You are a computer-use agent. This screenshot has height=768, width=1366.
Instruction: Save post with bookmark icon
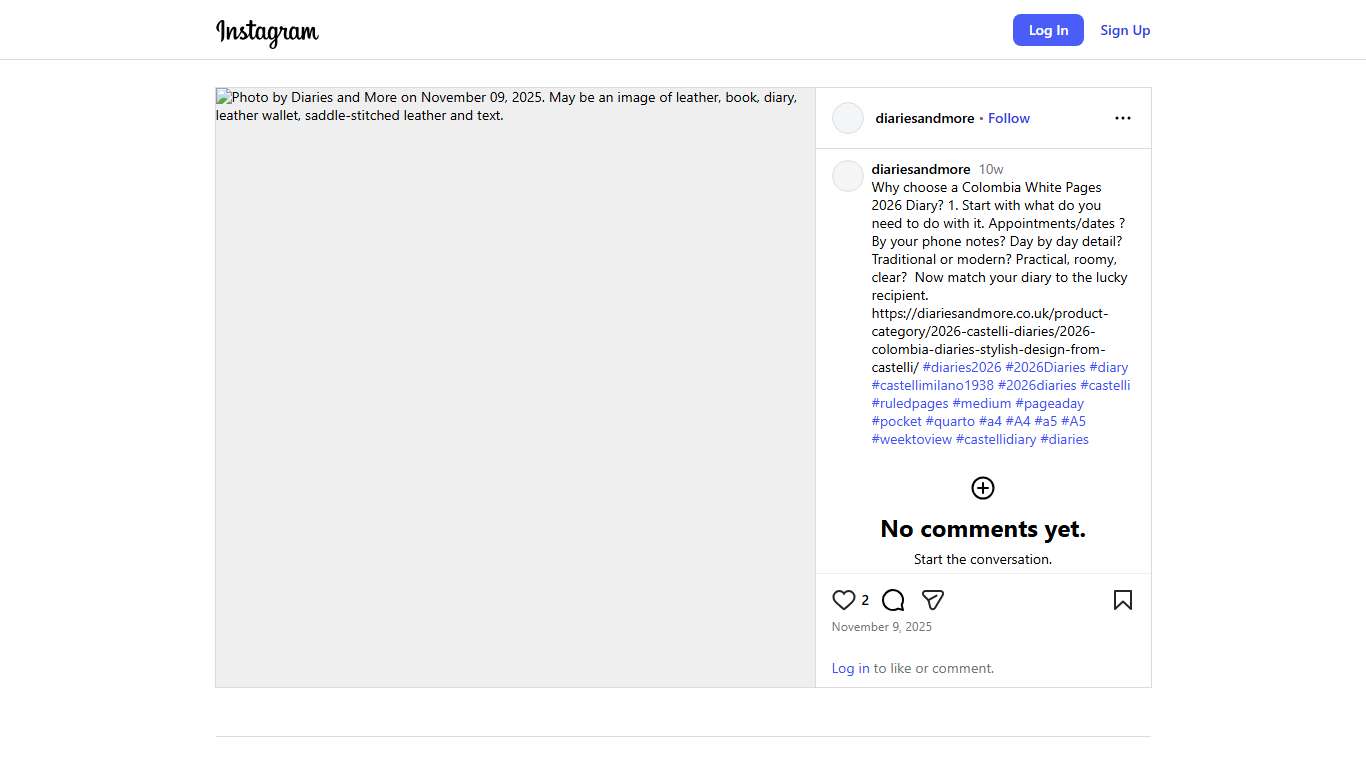tap(1122, 600)
